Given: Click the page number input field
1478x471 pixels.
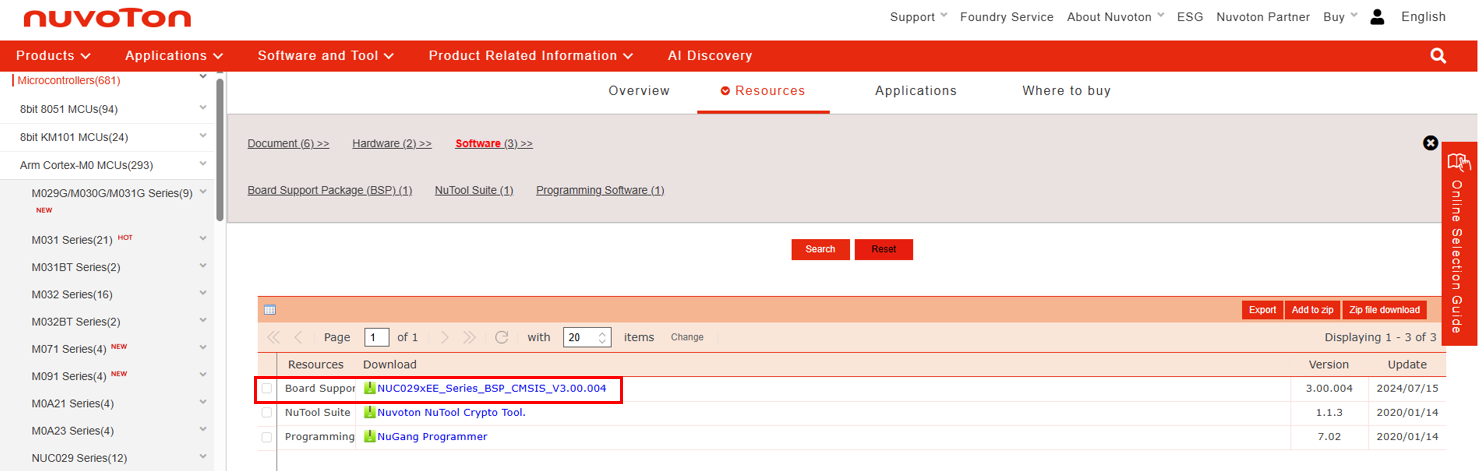Looking at the screenshot, I should (377, 337).
